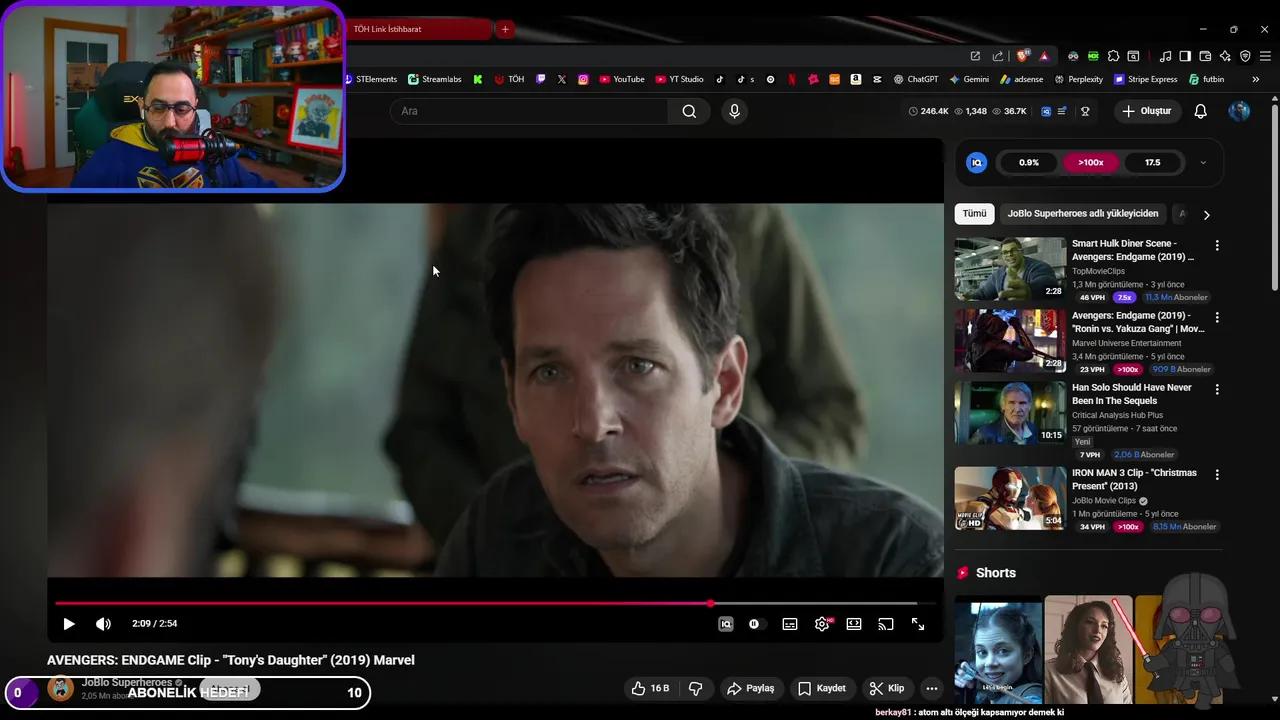Toggle the browser sidebar panel icon
Screen dimensions: 1280x720
(1185, 56)
